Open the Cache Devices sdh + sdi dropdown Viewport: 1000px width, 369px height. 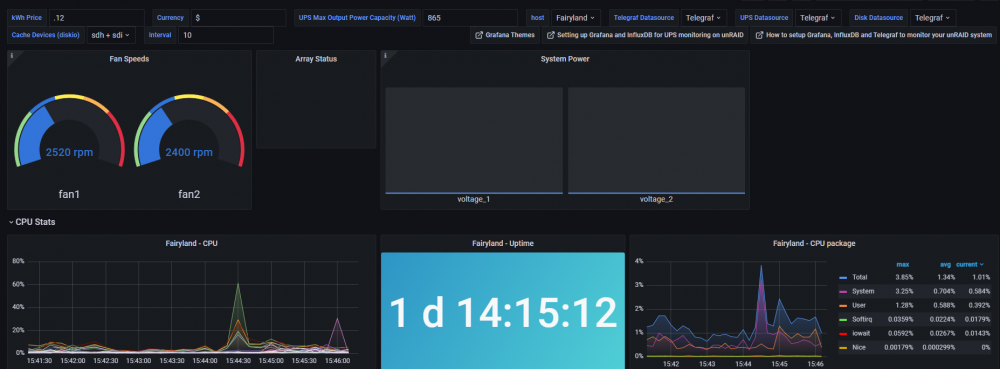pos(111,35)
